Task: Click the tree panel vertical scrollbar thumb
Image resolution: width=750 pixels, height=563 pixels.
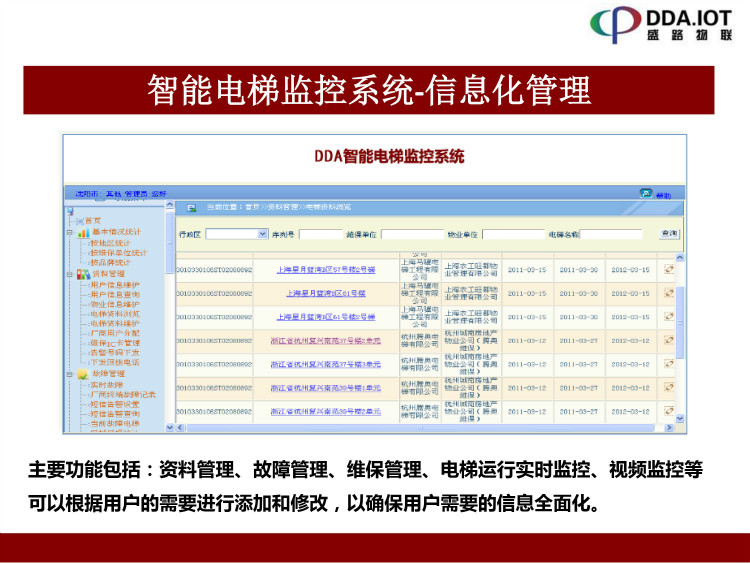Action: click(x=170, y=243)
